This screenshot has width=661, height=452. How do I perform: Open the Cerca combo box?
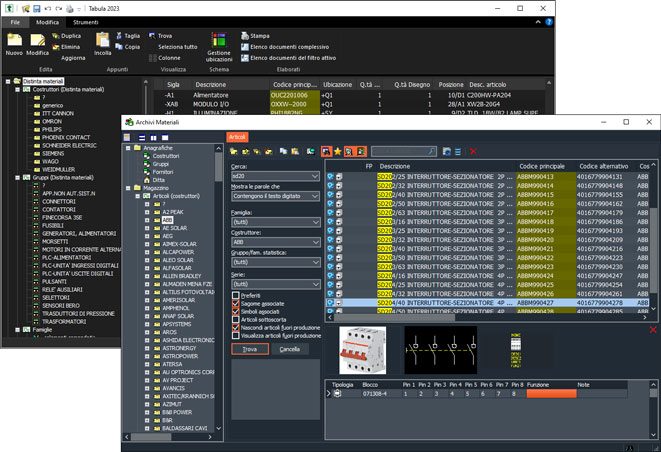click(276, 176)
